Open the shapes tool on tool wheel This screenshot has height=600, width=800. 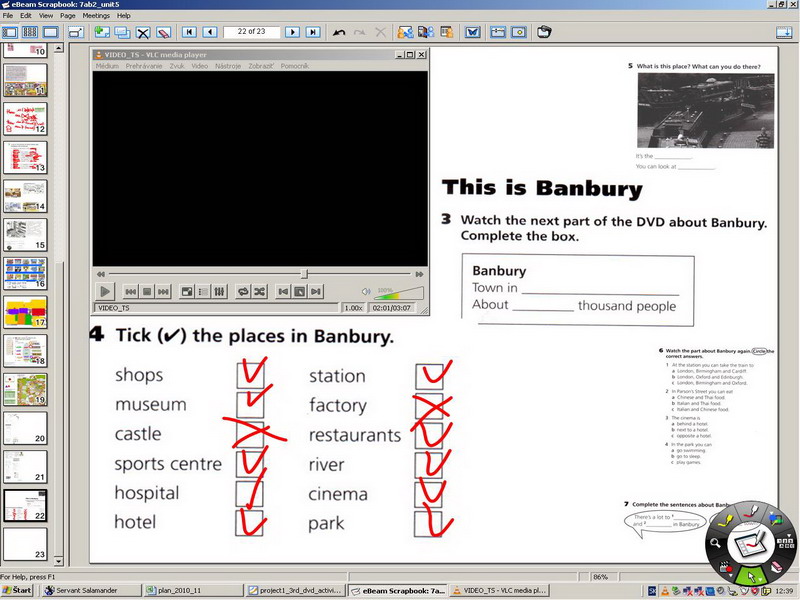[x=776, y=520]
